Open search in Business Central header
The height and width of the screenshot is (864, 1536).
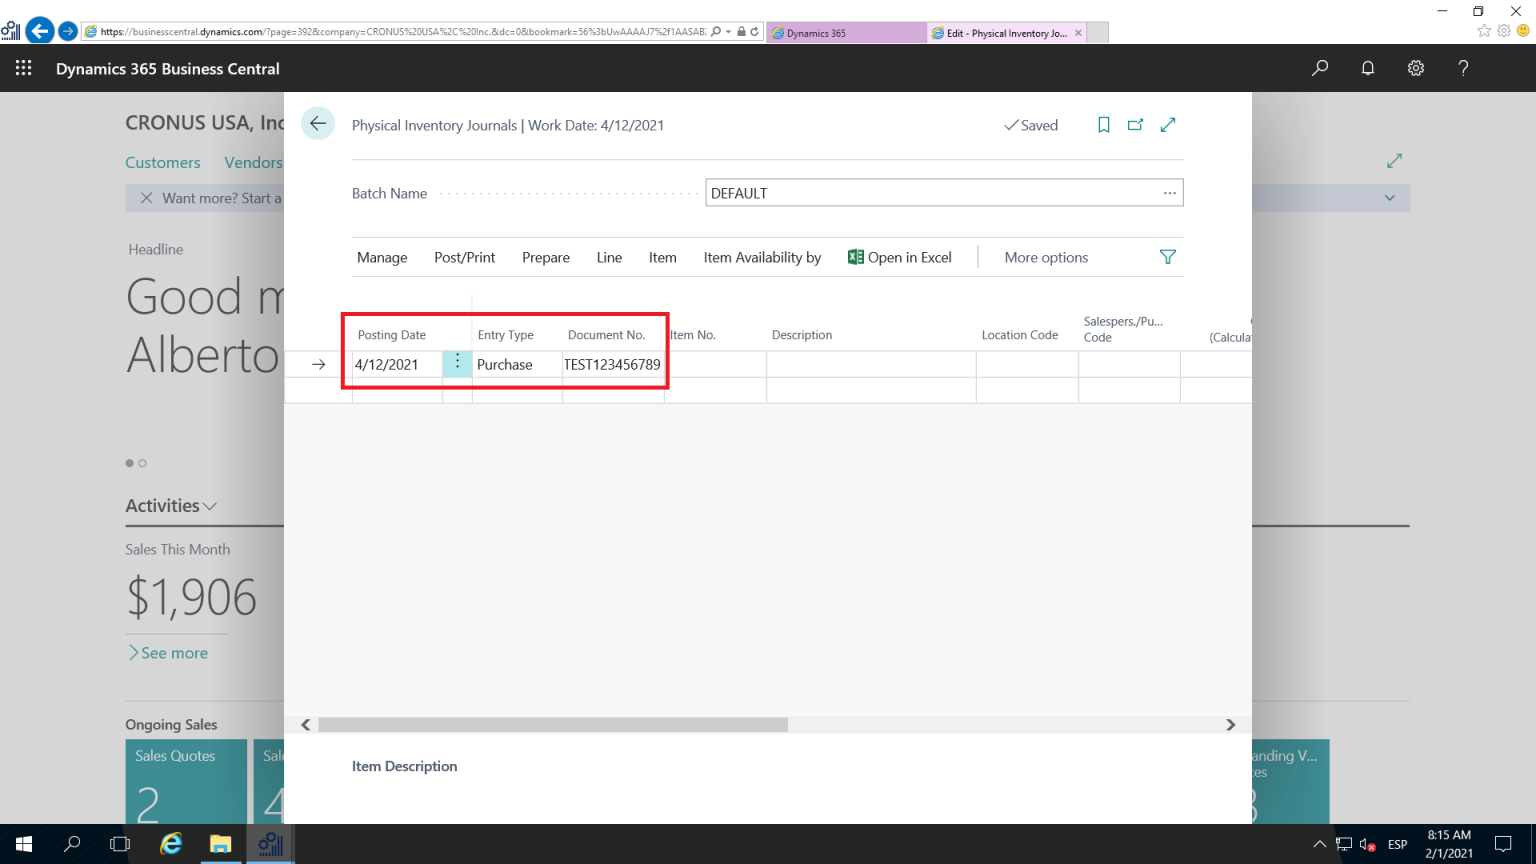pyautogui.click(x=1319, y=68)
